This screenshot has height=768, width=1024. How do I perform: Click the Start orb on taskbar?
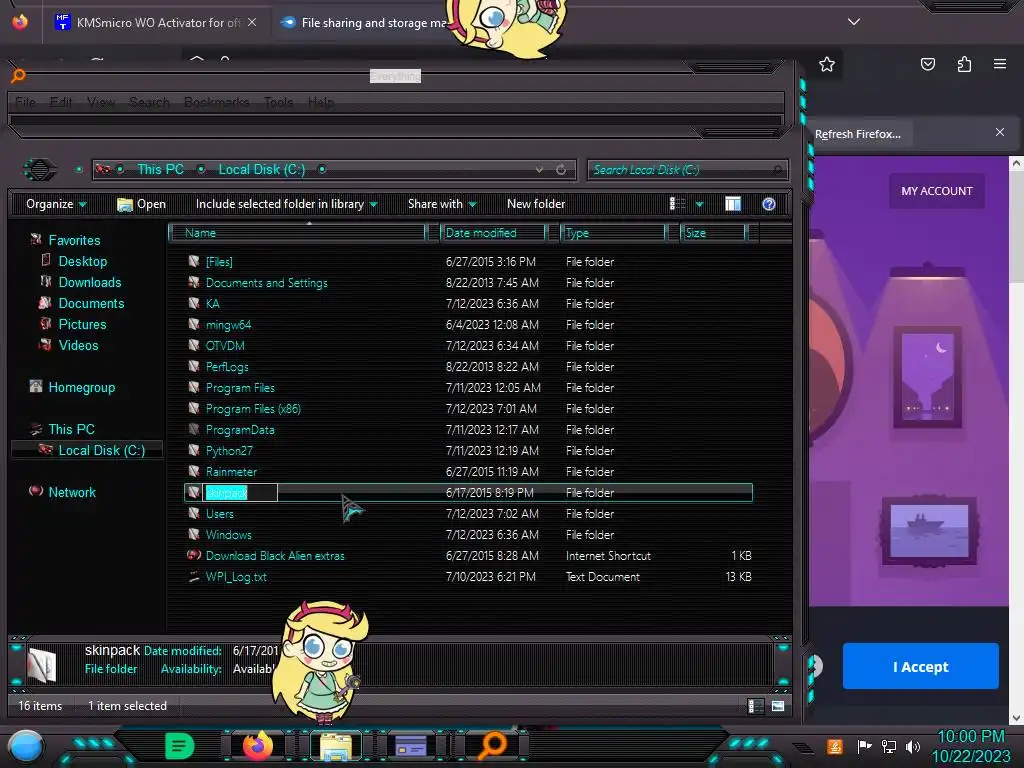click(x=26, y=746)
